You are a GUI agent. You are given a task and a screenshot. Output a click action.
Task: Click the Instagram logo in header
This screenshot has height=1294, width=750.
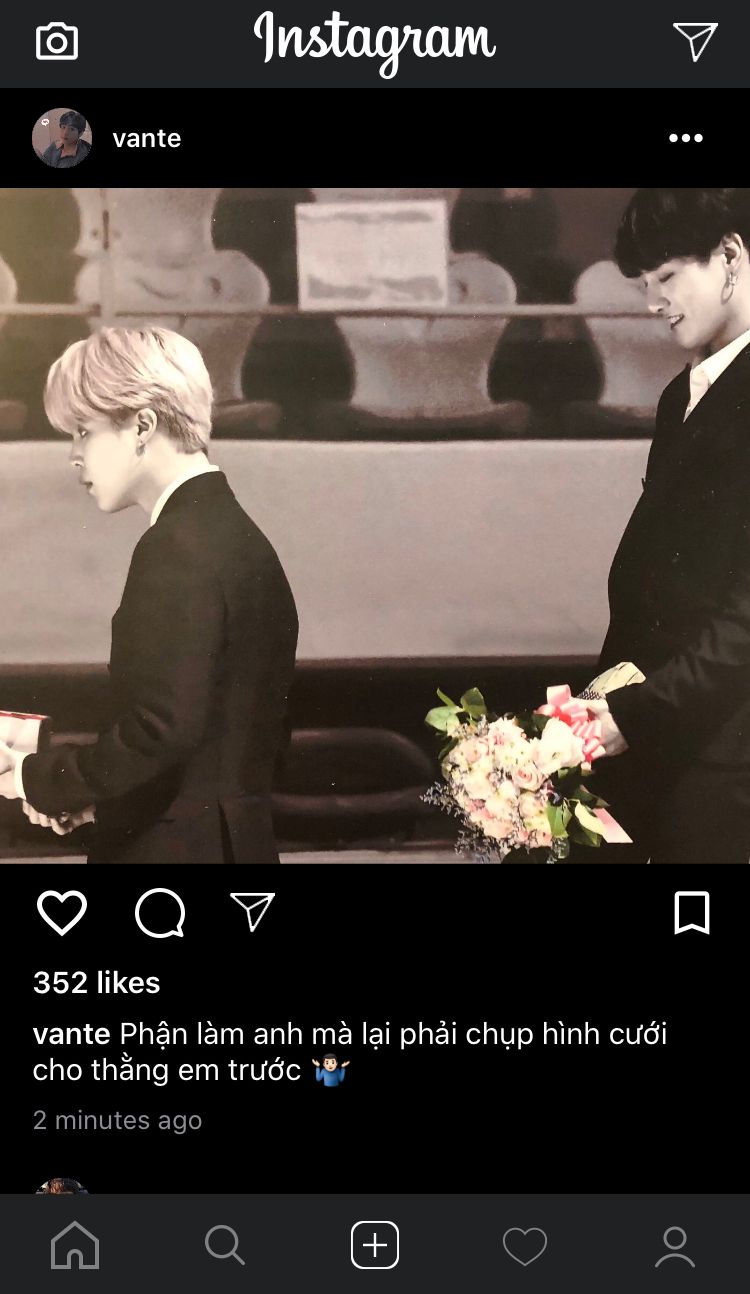pyautogui.click(x=375, y=42)
